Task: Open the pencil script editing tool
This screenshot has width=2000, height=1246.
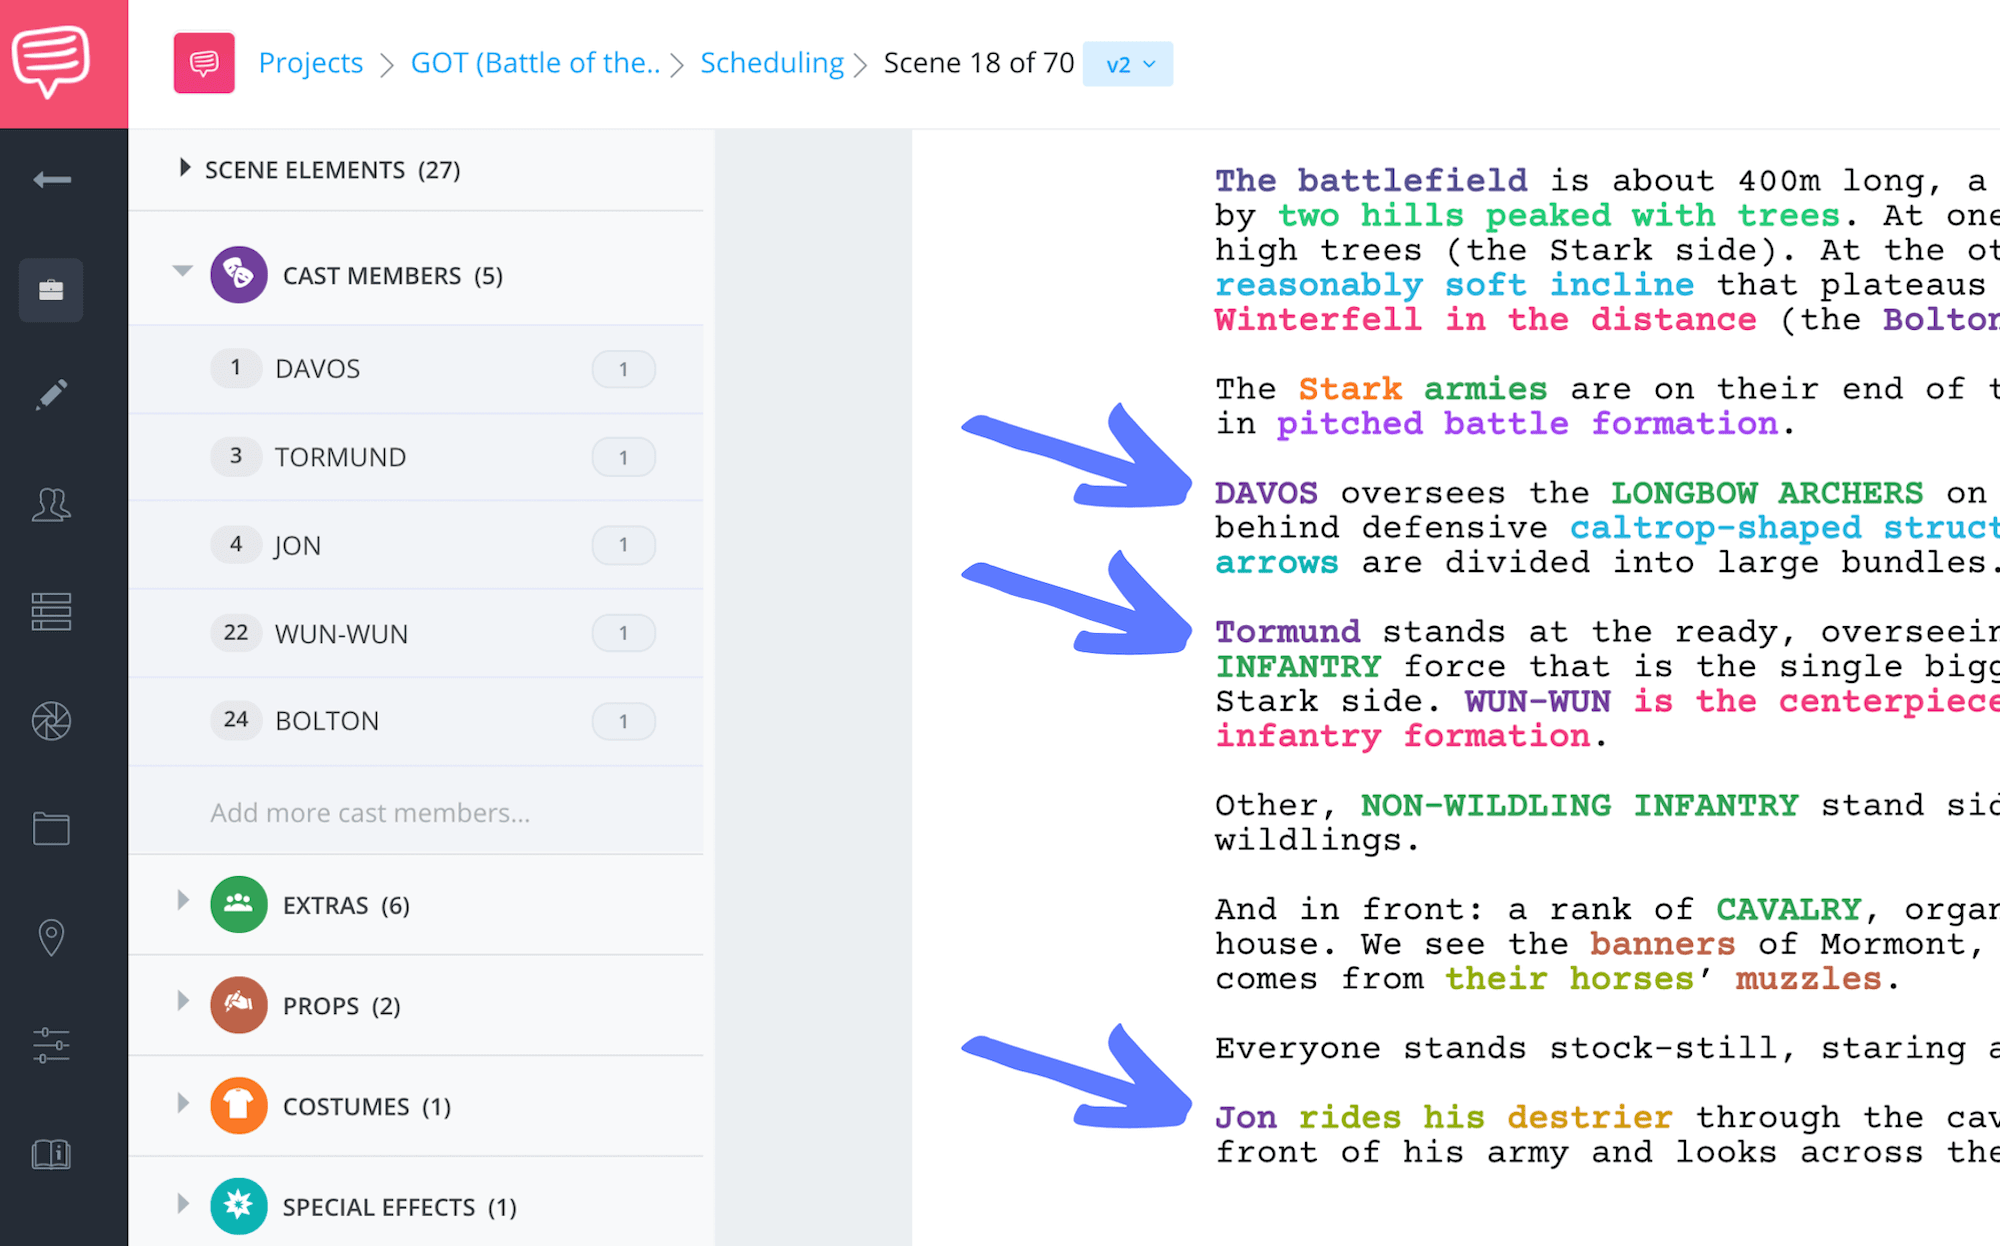Action: coord(51,392)
